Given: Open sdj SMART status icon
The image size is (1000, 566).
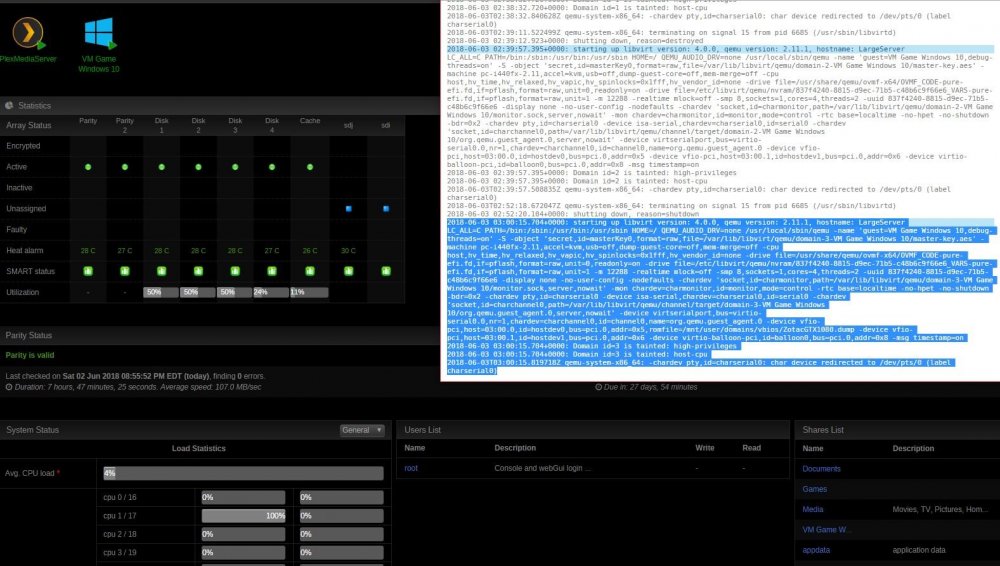Looking at the screenshot, I should tap(348, 271).
